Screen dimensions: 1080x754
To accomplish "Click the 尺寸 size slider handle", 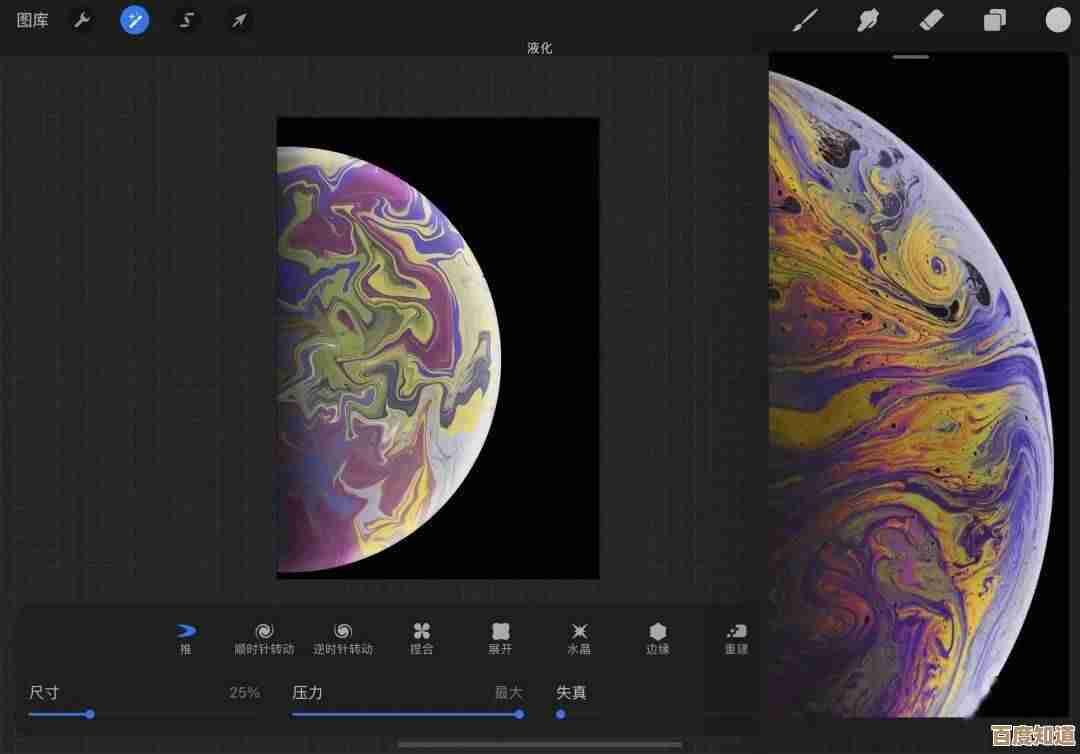I will tap(90, 714).
